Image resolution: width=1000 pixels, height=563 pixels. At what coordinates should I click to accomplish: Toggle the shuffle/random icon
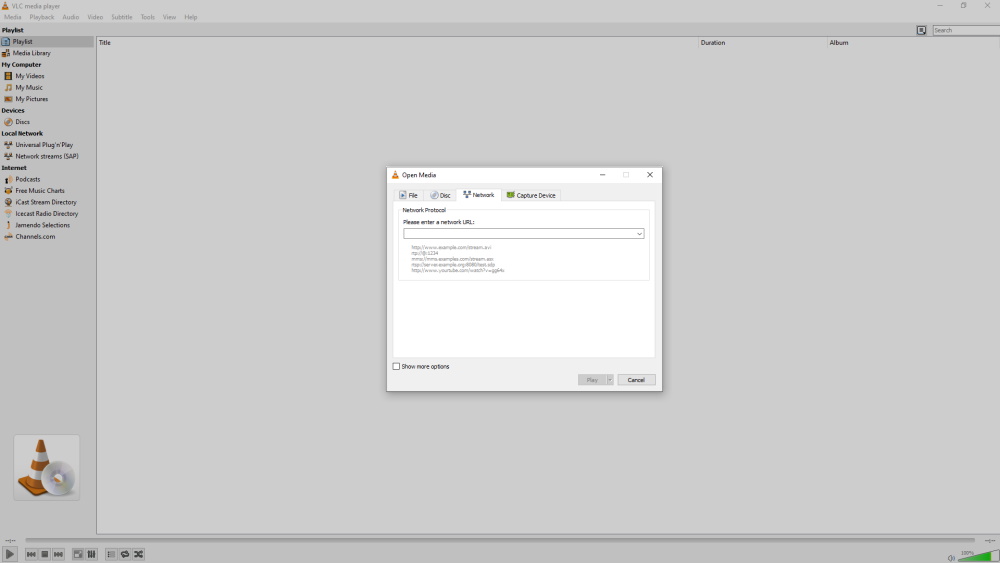[138, 554]
